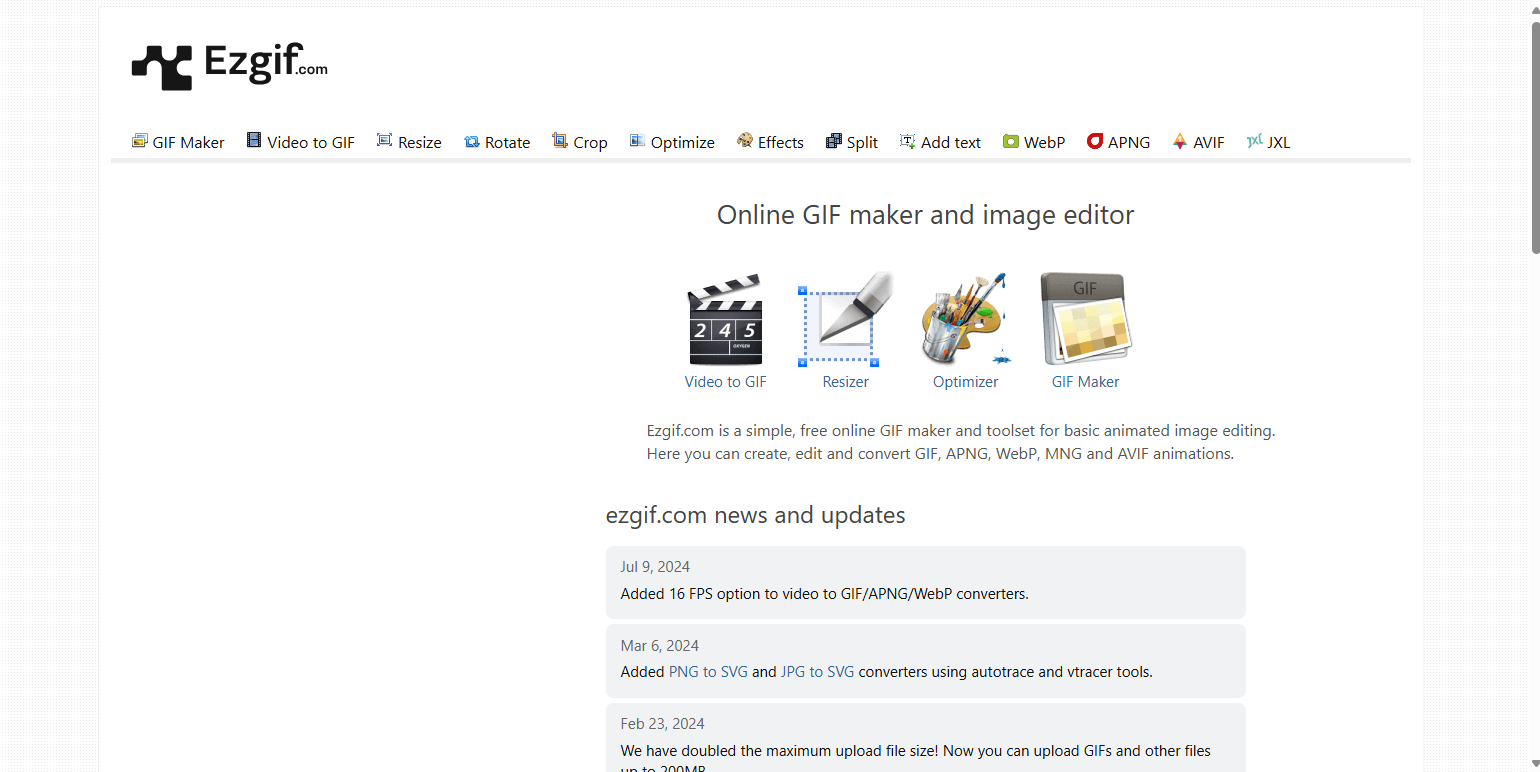
Task: Click the 'ezgif.com news and updates' heading
Action: coord(756,515)
